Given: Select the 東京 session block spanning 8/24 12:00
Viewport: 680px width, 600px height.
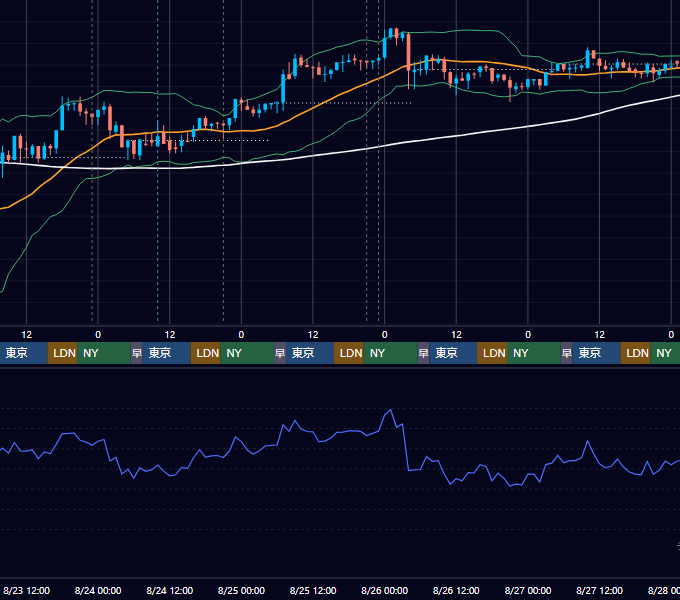Looking at the screenshot, I should 167,353.
